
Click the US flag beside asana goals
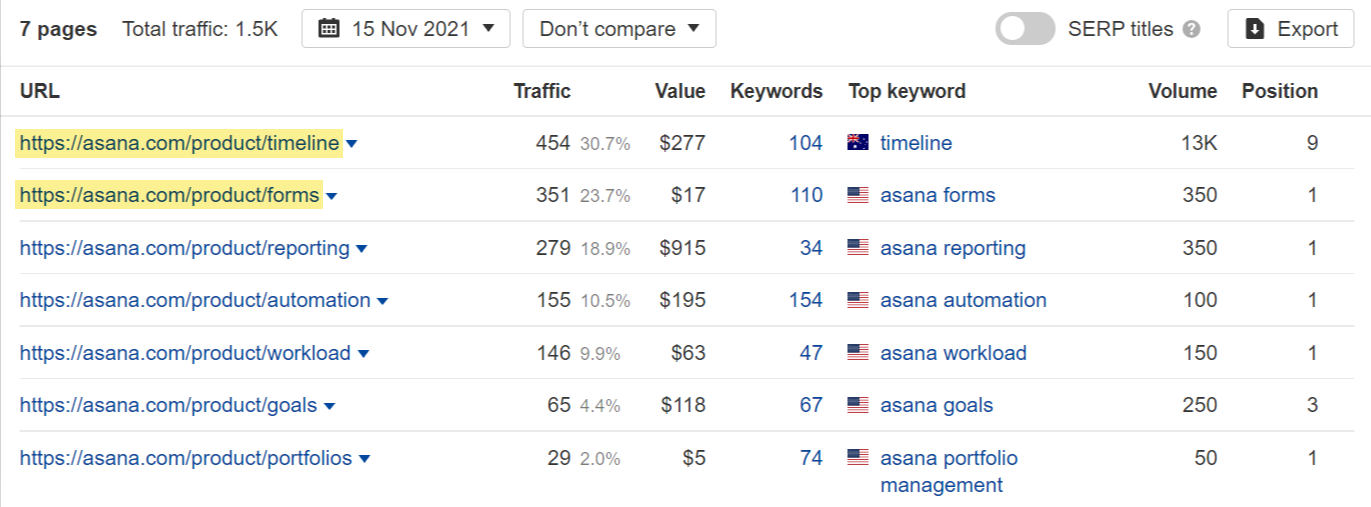[857, 405]
